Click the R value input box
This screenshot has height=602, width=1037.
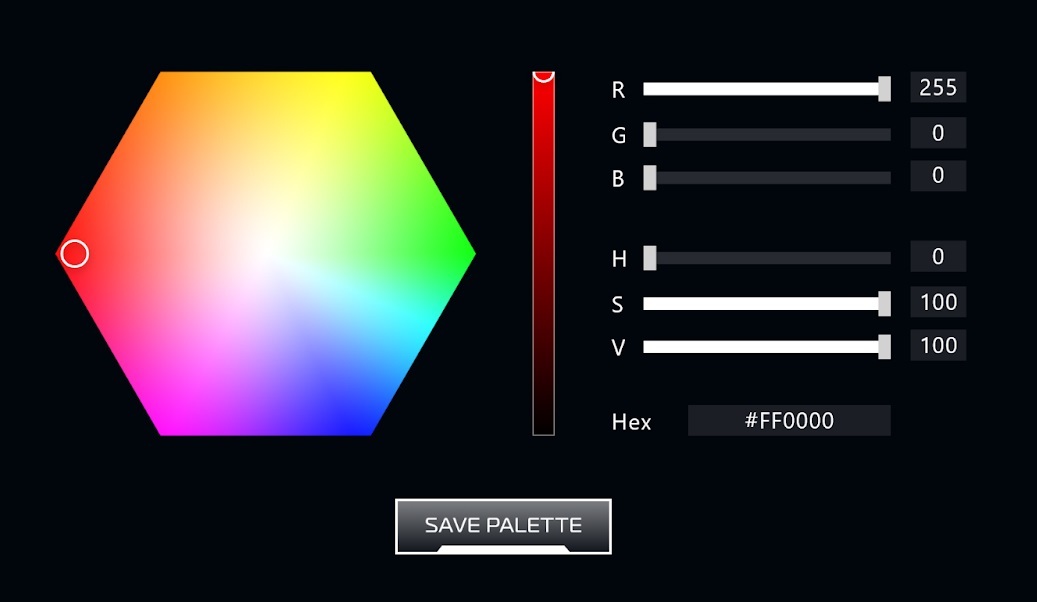click(937, 88)
